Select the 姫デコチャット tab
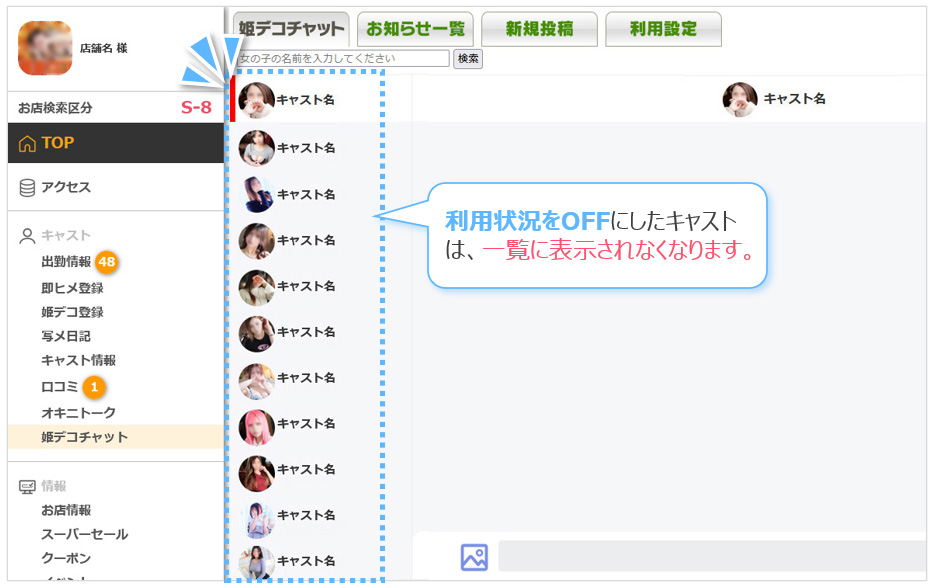Screen dimensions: 935x588 (x=291, y=29)
